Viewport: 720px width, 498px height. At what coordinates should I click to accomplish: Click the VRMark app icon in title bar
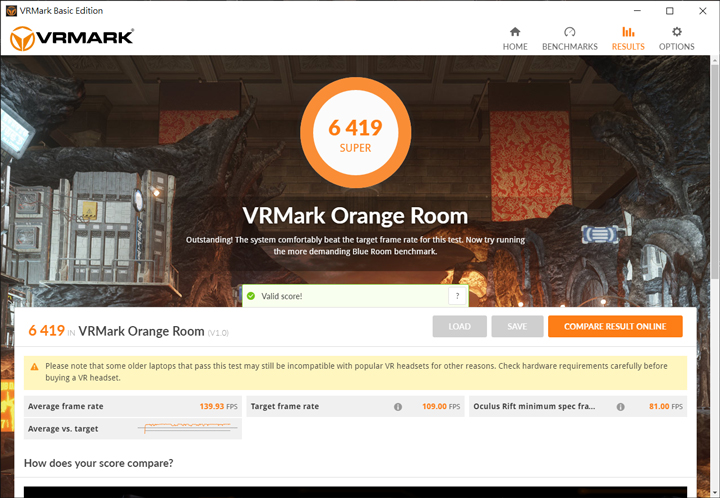point(11,11)
